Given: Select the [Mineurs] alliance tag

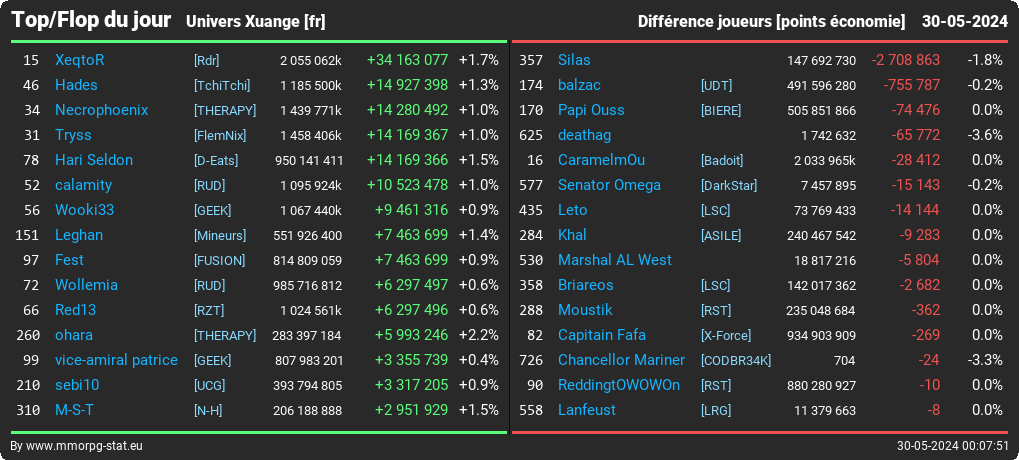Looking at the screenshot, I should [x=220, y=235].
